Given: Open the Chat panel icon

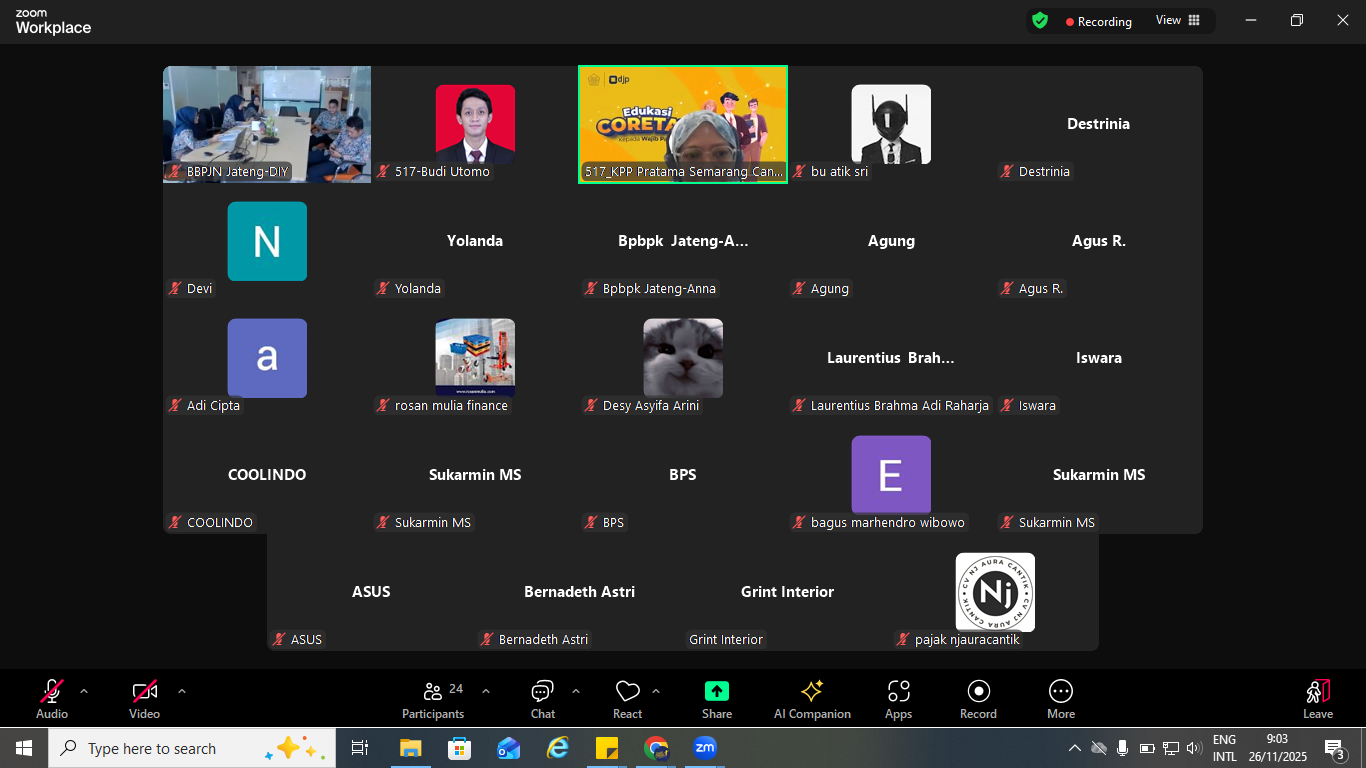Looking at the screenshot, I should point(543,692).
